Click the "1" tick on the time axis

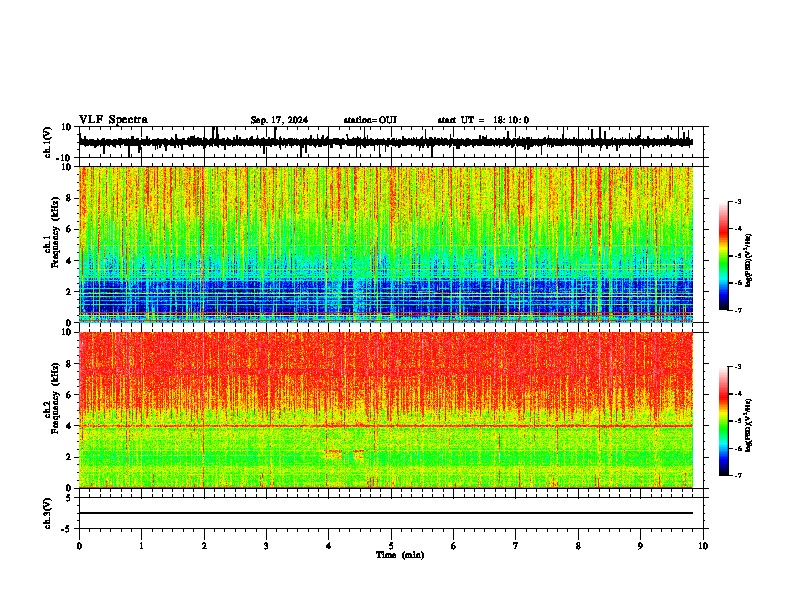click(x=141, y=546)
